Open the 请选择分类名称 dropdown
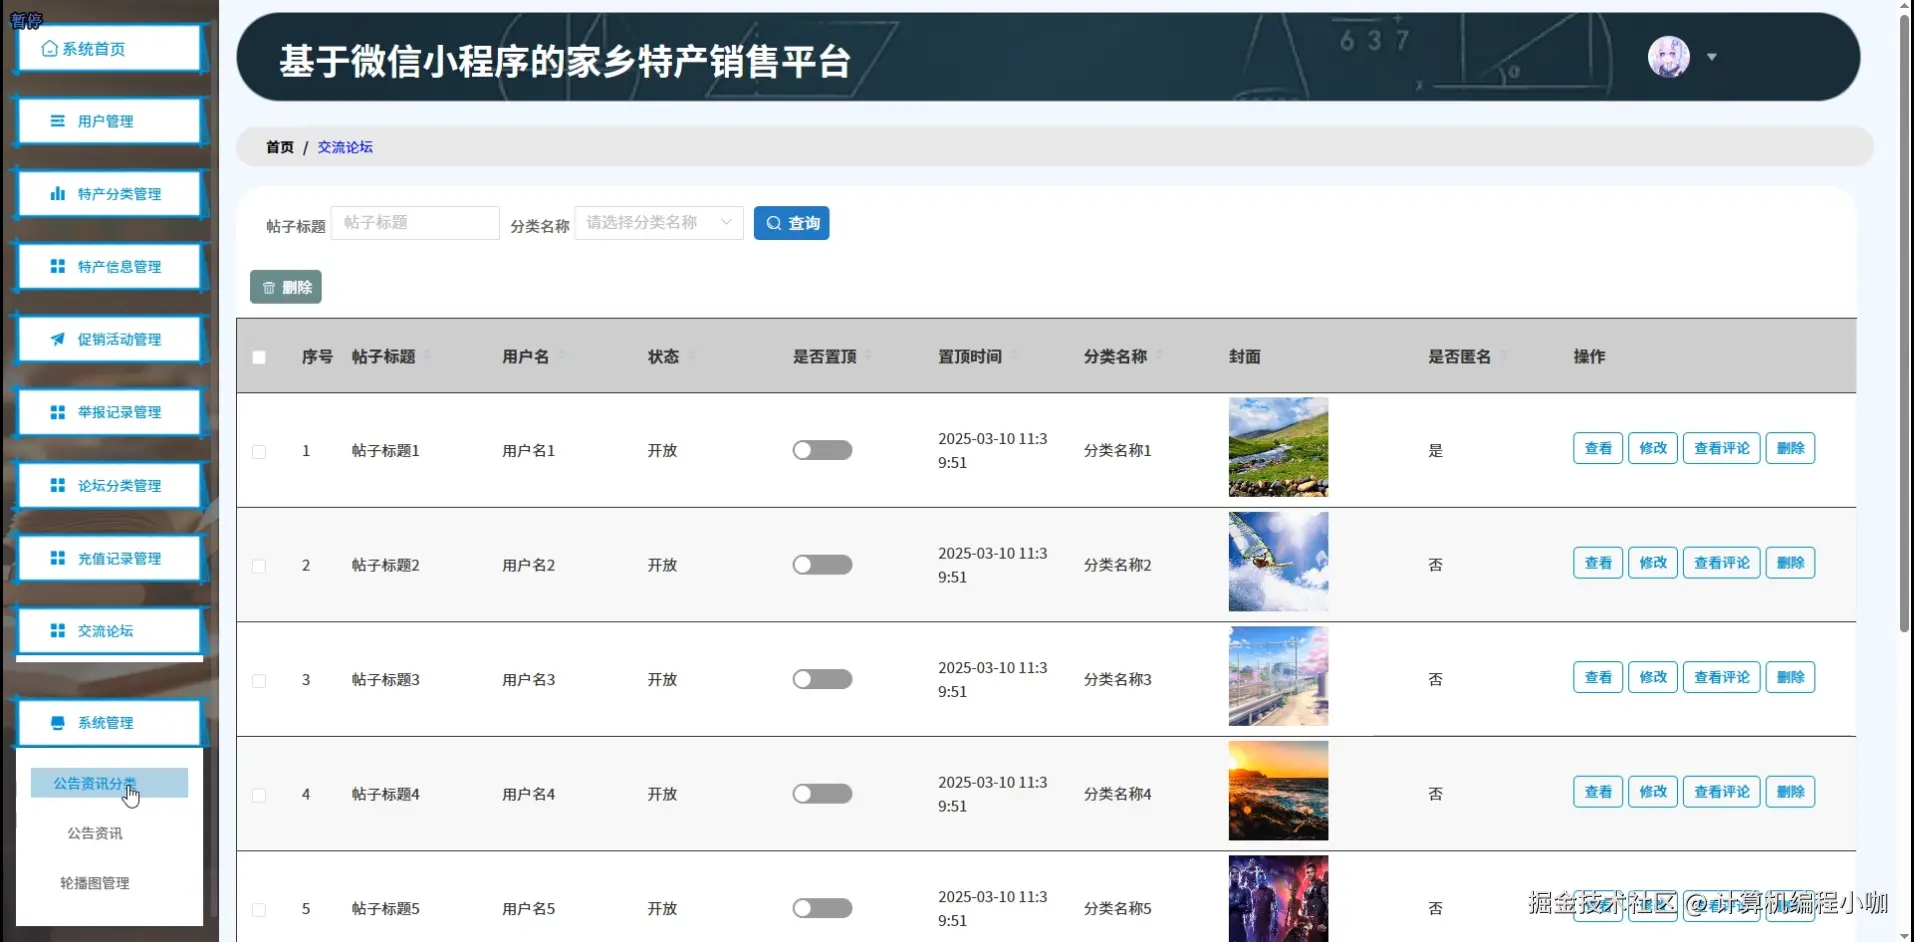The height and width of the screenshot is (942, 1914). coord(657,222)
